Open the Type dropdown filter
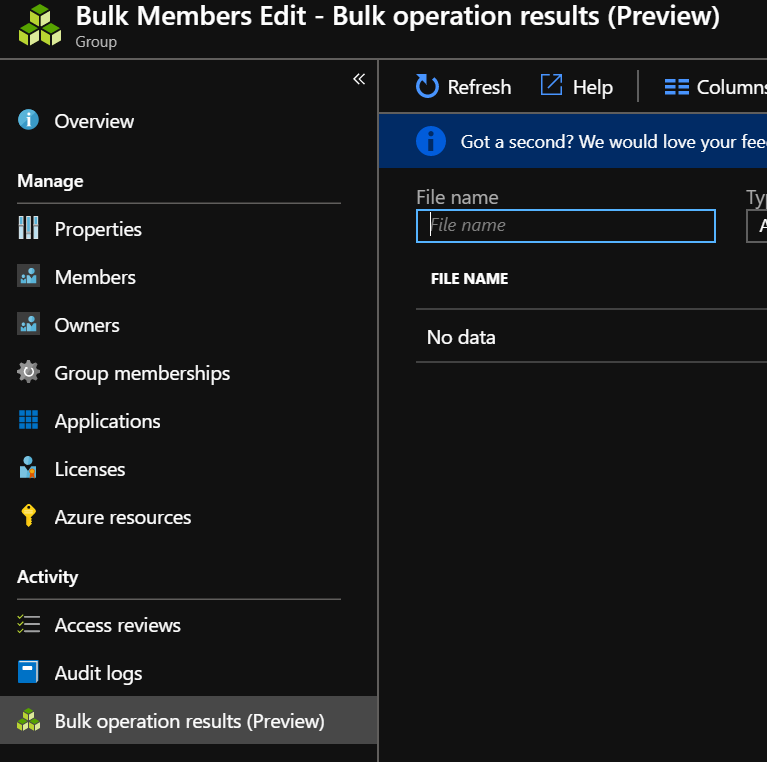The image size is (767, 762). tap(757, 226)
